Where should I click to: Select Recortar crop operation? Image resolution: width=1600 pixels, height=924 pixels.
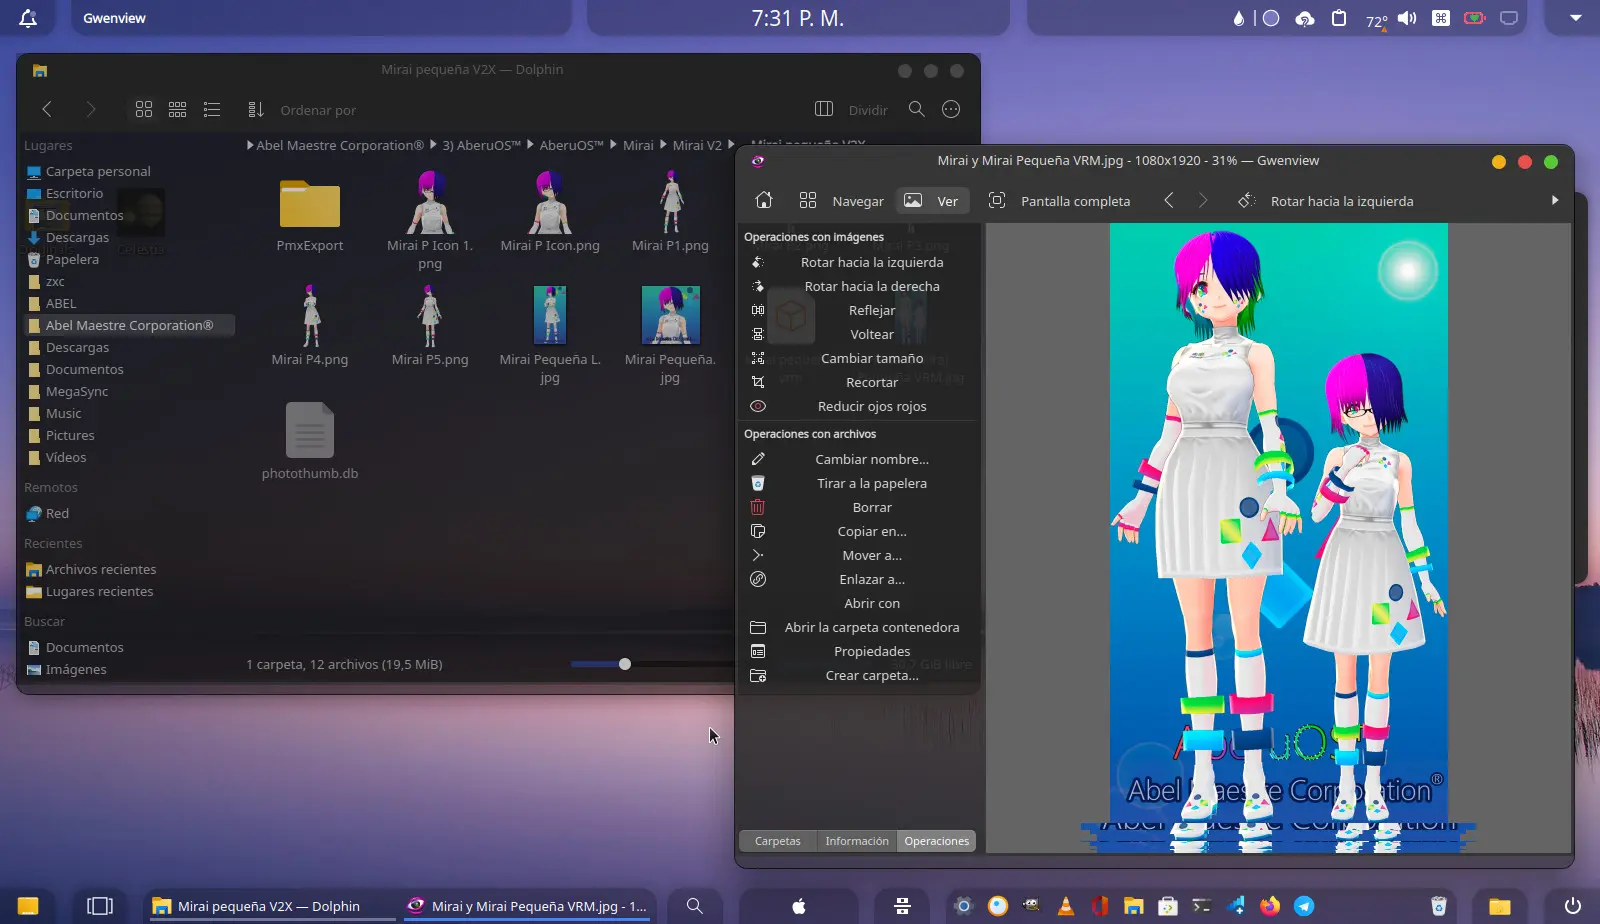tap(871, 382)
